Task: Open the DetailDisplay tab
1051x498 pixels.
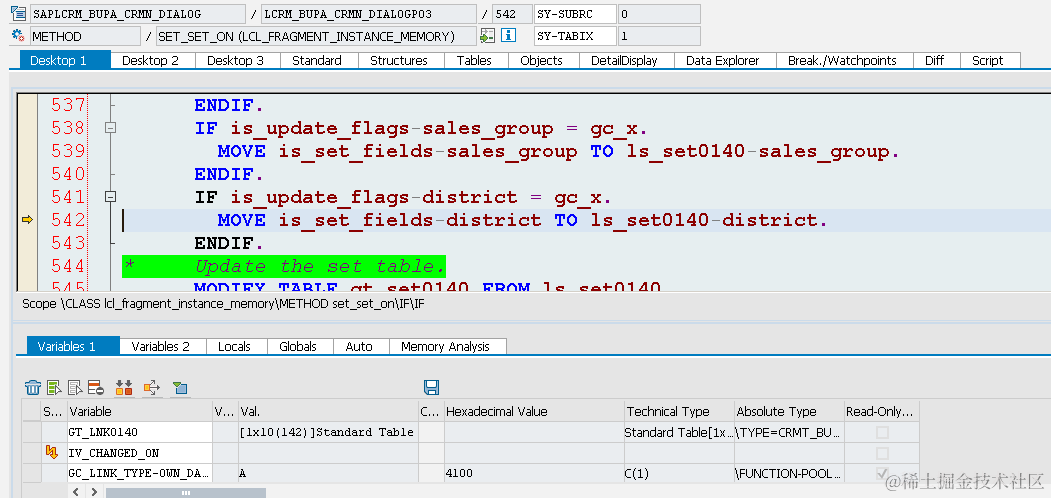Action: click(626, 60)
